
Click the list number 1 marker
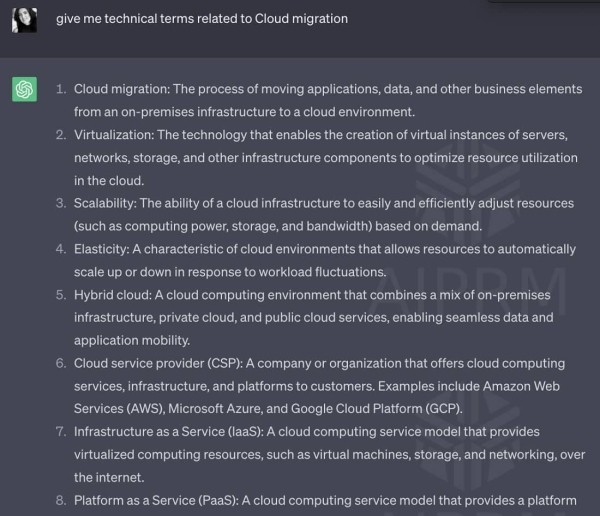point(61,89)
